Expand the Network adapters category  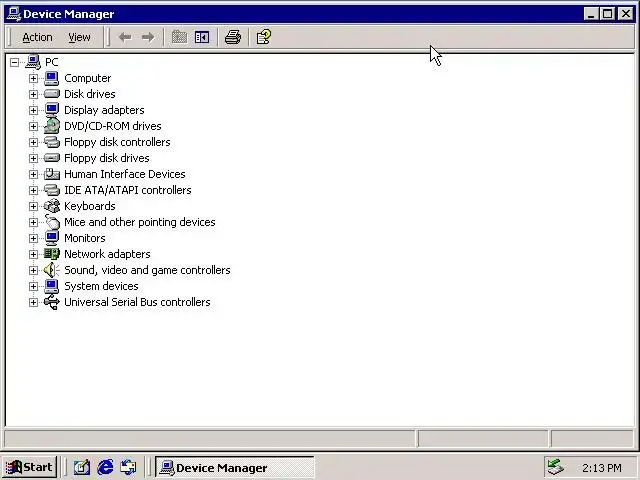(33, 254)
